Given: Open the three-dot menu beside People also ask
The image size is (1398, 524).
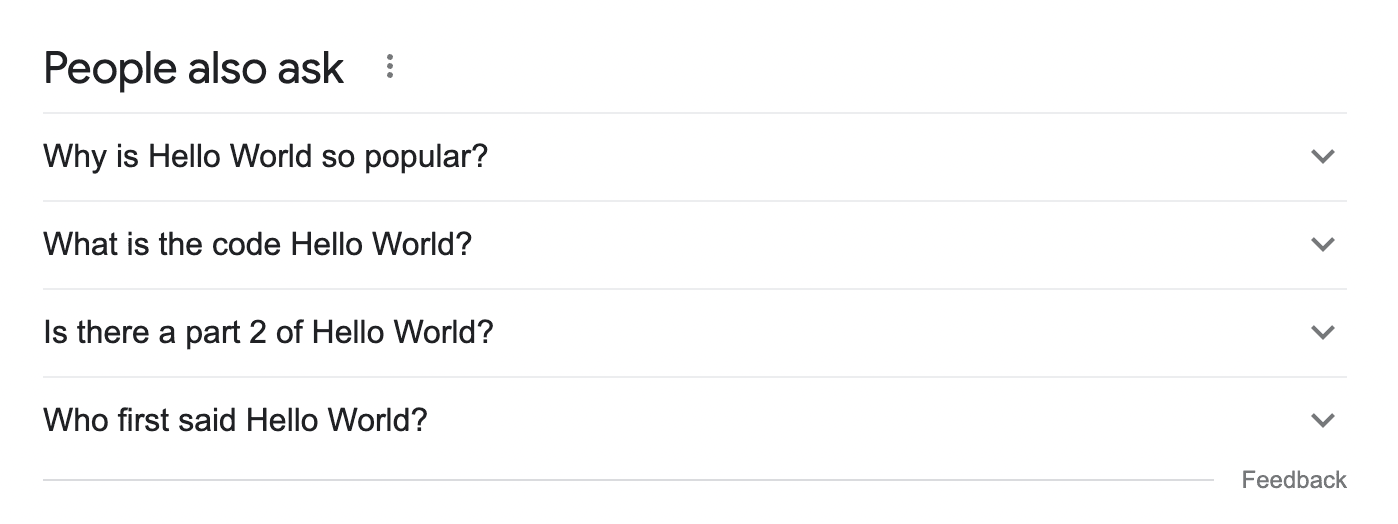Looking at the screenshot, I should pyautogui.click(x=390, y=68).
